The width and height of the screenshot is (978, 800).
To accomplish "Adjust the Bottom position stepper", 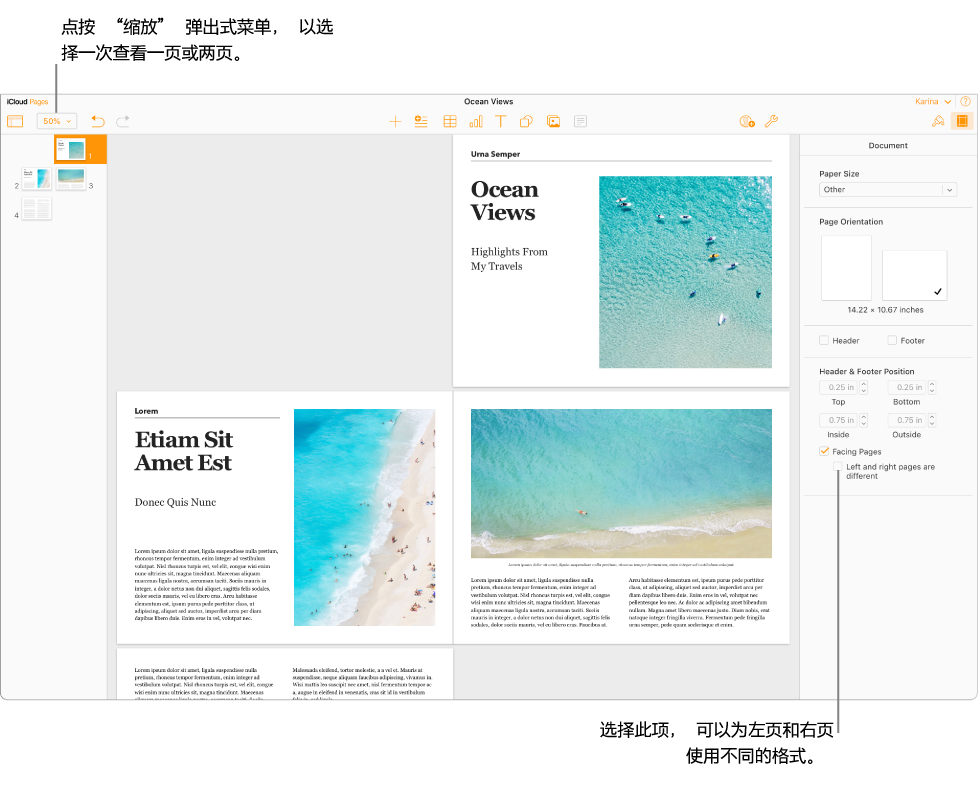I will point(932,387).
